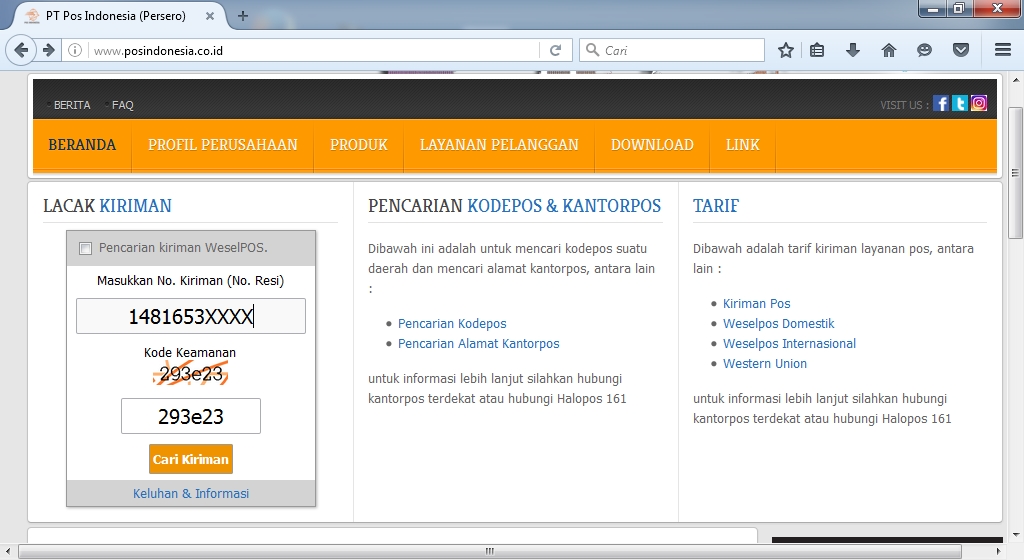This screenshot has width=1024, height=560.
Task: Open the LINK menu
Action: coord(743,145)
